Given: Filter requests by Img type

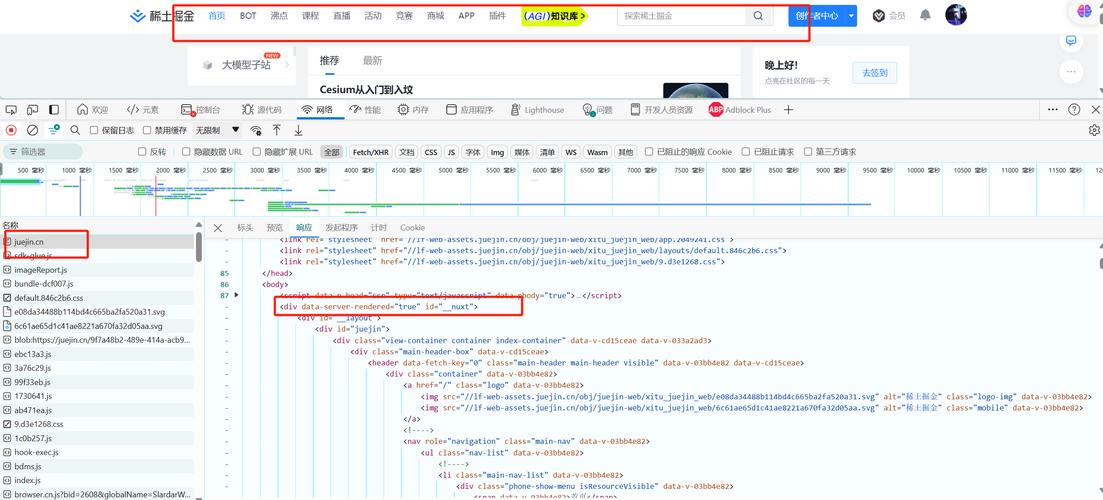Looking at the screenshot, I should pos(497,152).
